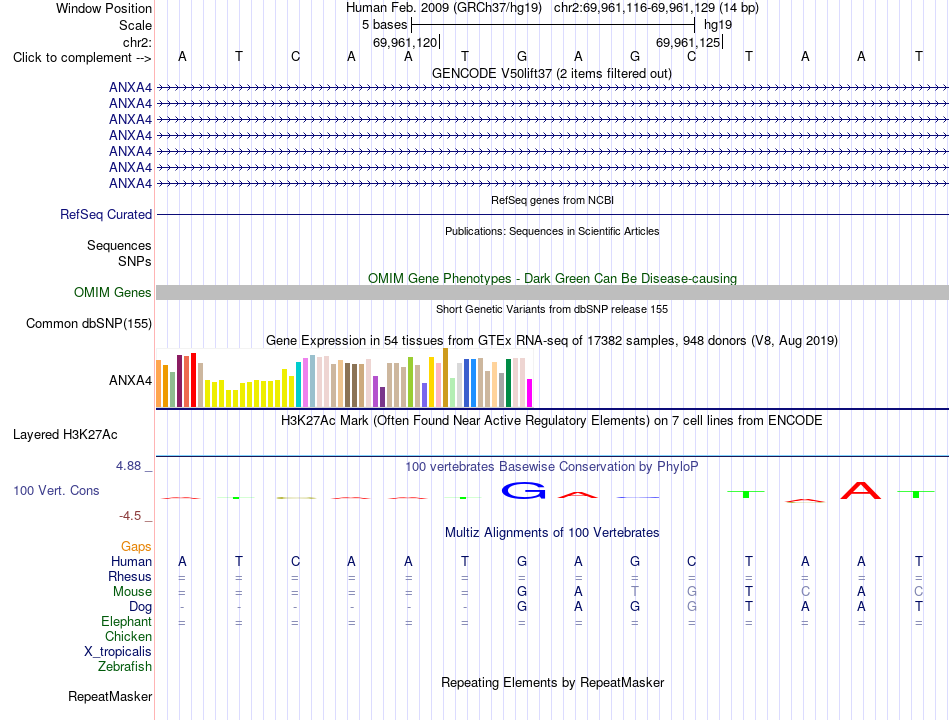Click 'Repeating Elements by RepeatMasker' title
Viewport: 950px width, 720px height.
pos(552,683)
